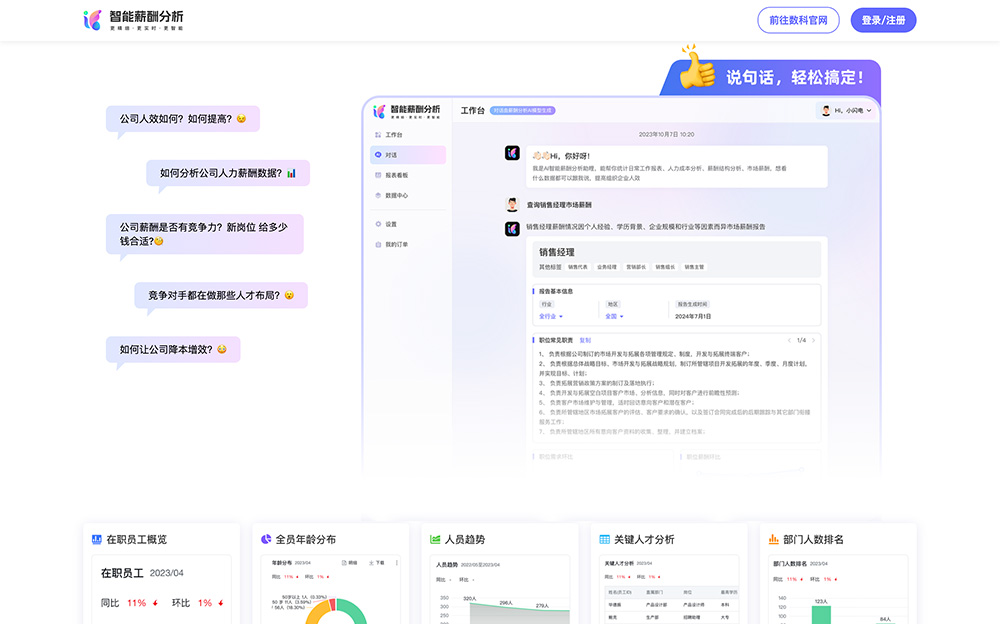
Task: Click the 工作台 sidebar icon
Action: point(378,135)
